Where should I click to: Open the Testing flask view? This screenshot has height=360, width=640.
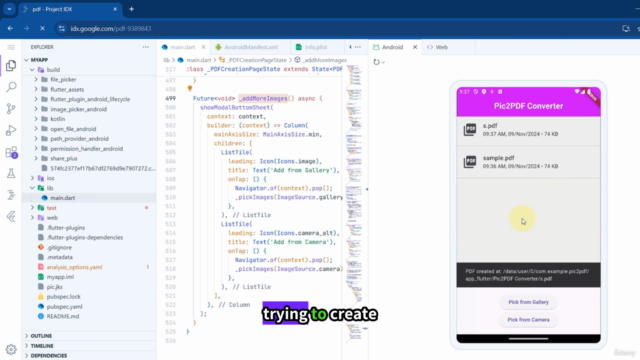pos(11,173)
